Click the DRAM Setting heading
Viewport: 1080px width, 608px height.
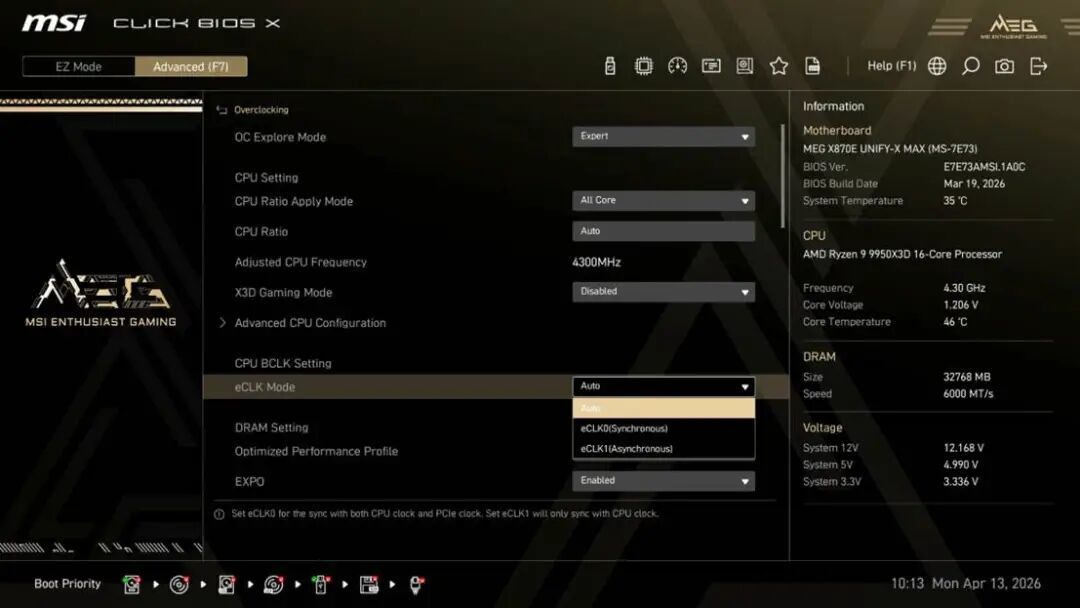(271, 428)
